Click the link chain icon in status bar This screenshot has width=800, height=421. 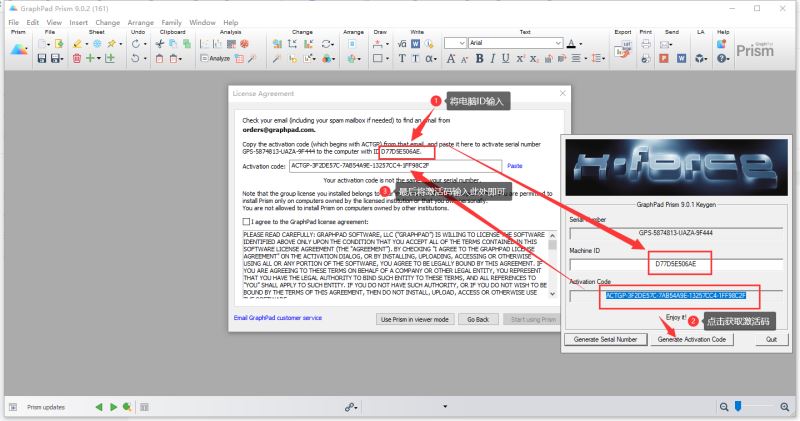click(x=349, y=407)
